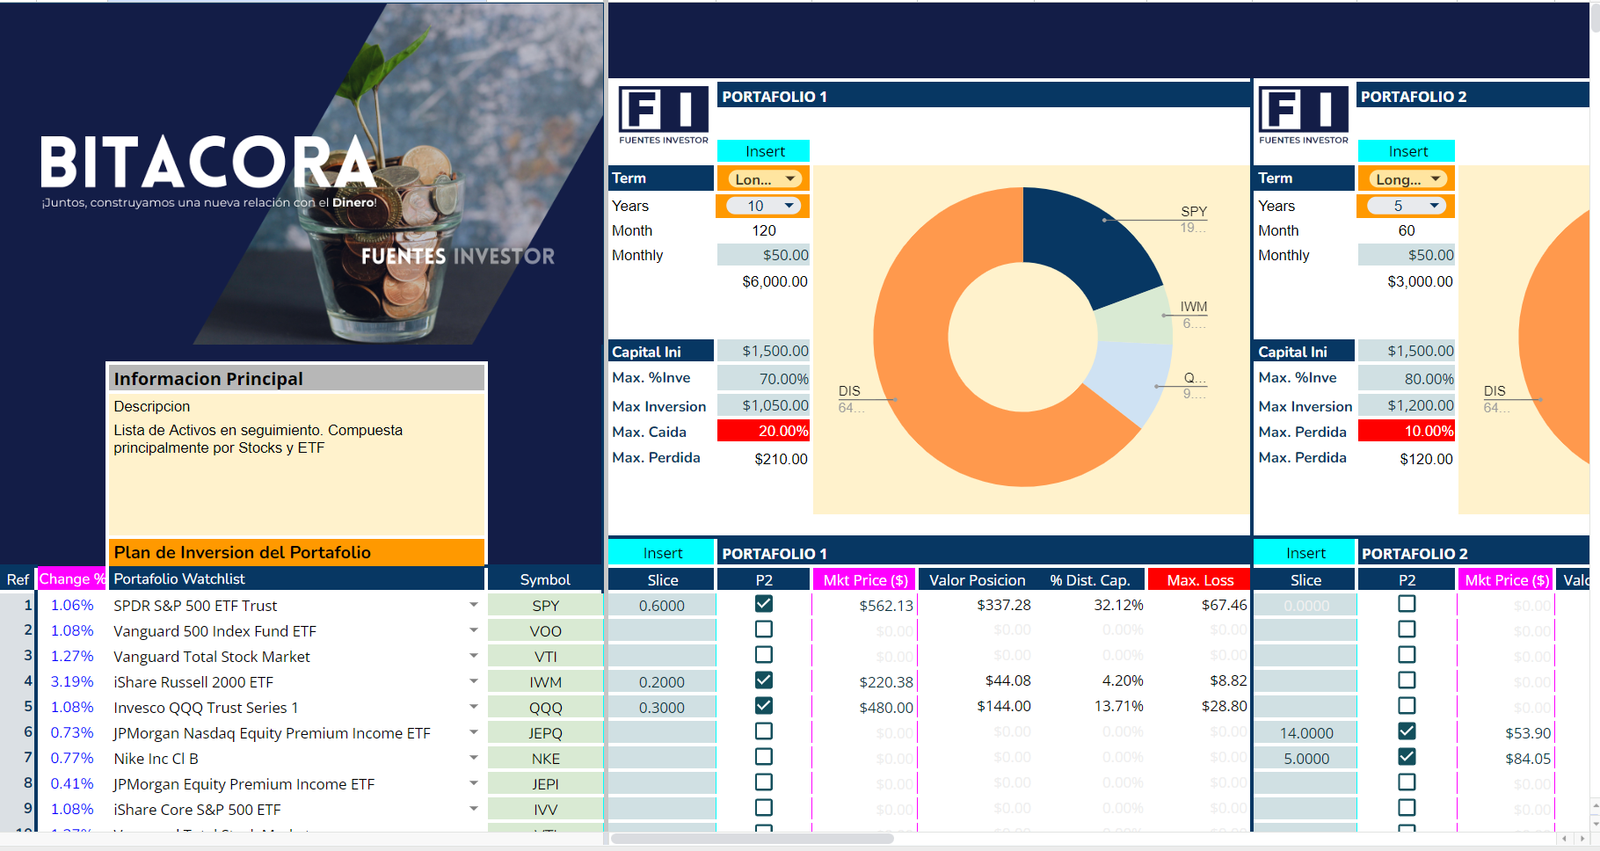The height and width of the screenshot is (851, 1600).
Task: Check Portafolio 2 checkbox for IWM row
Action: [x=1407, y=680]
